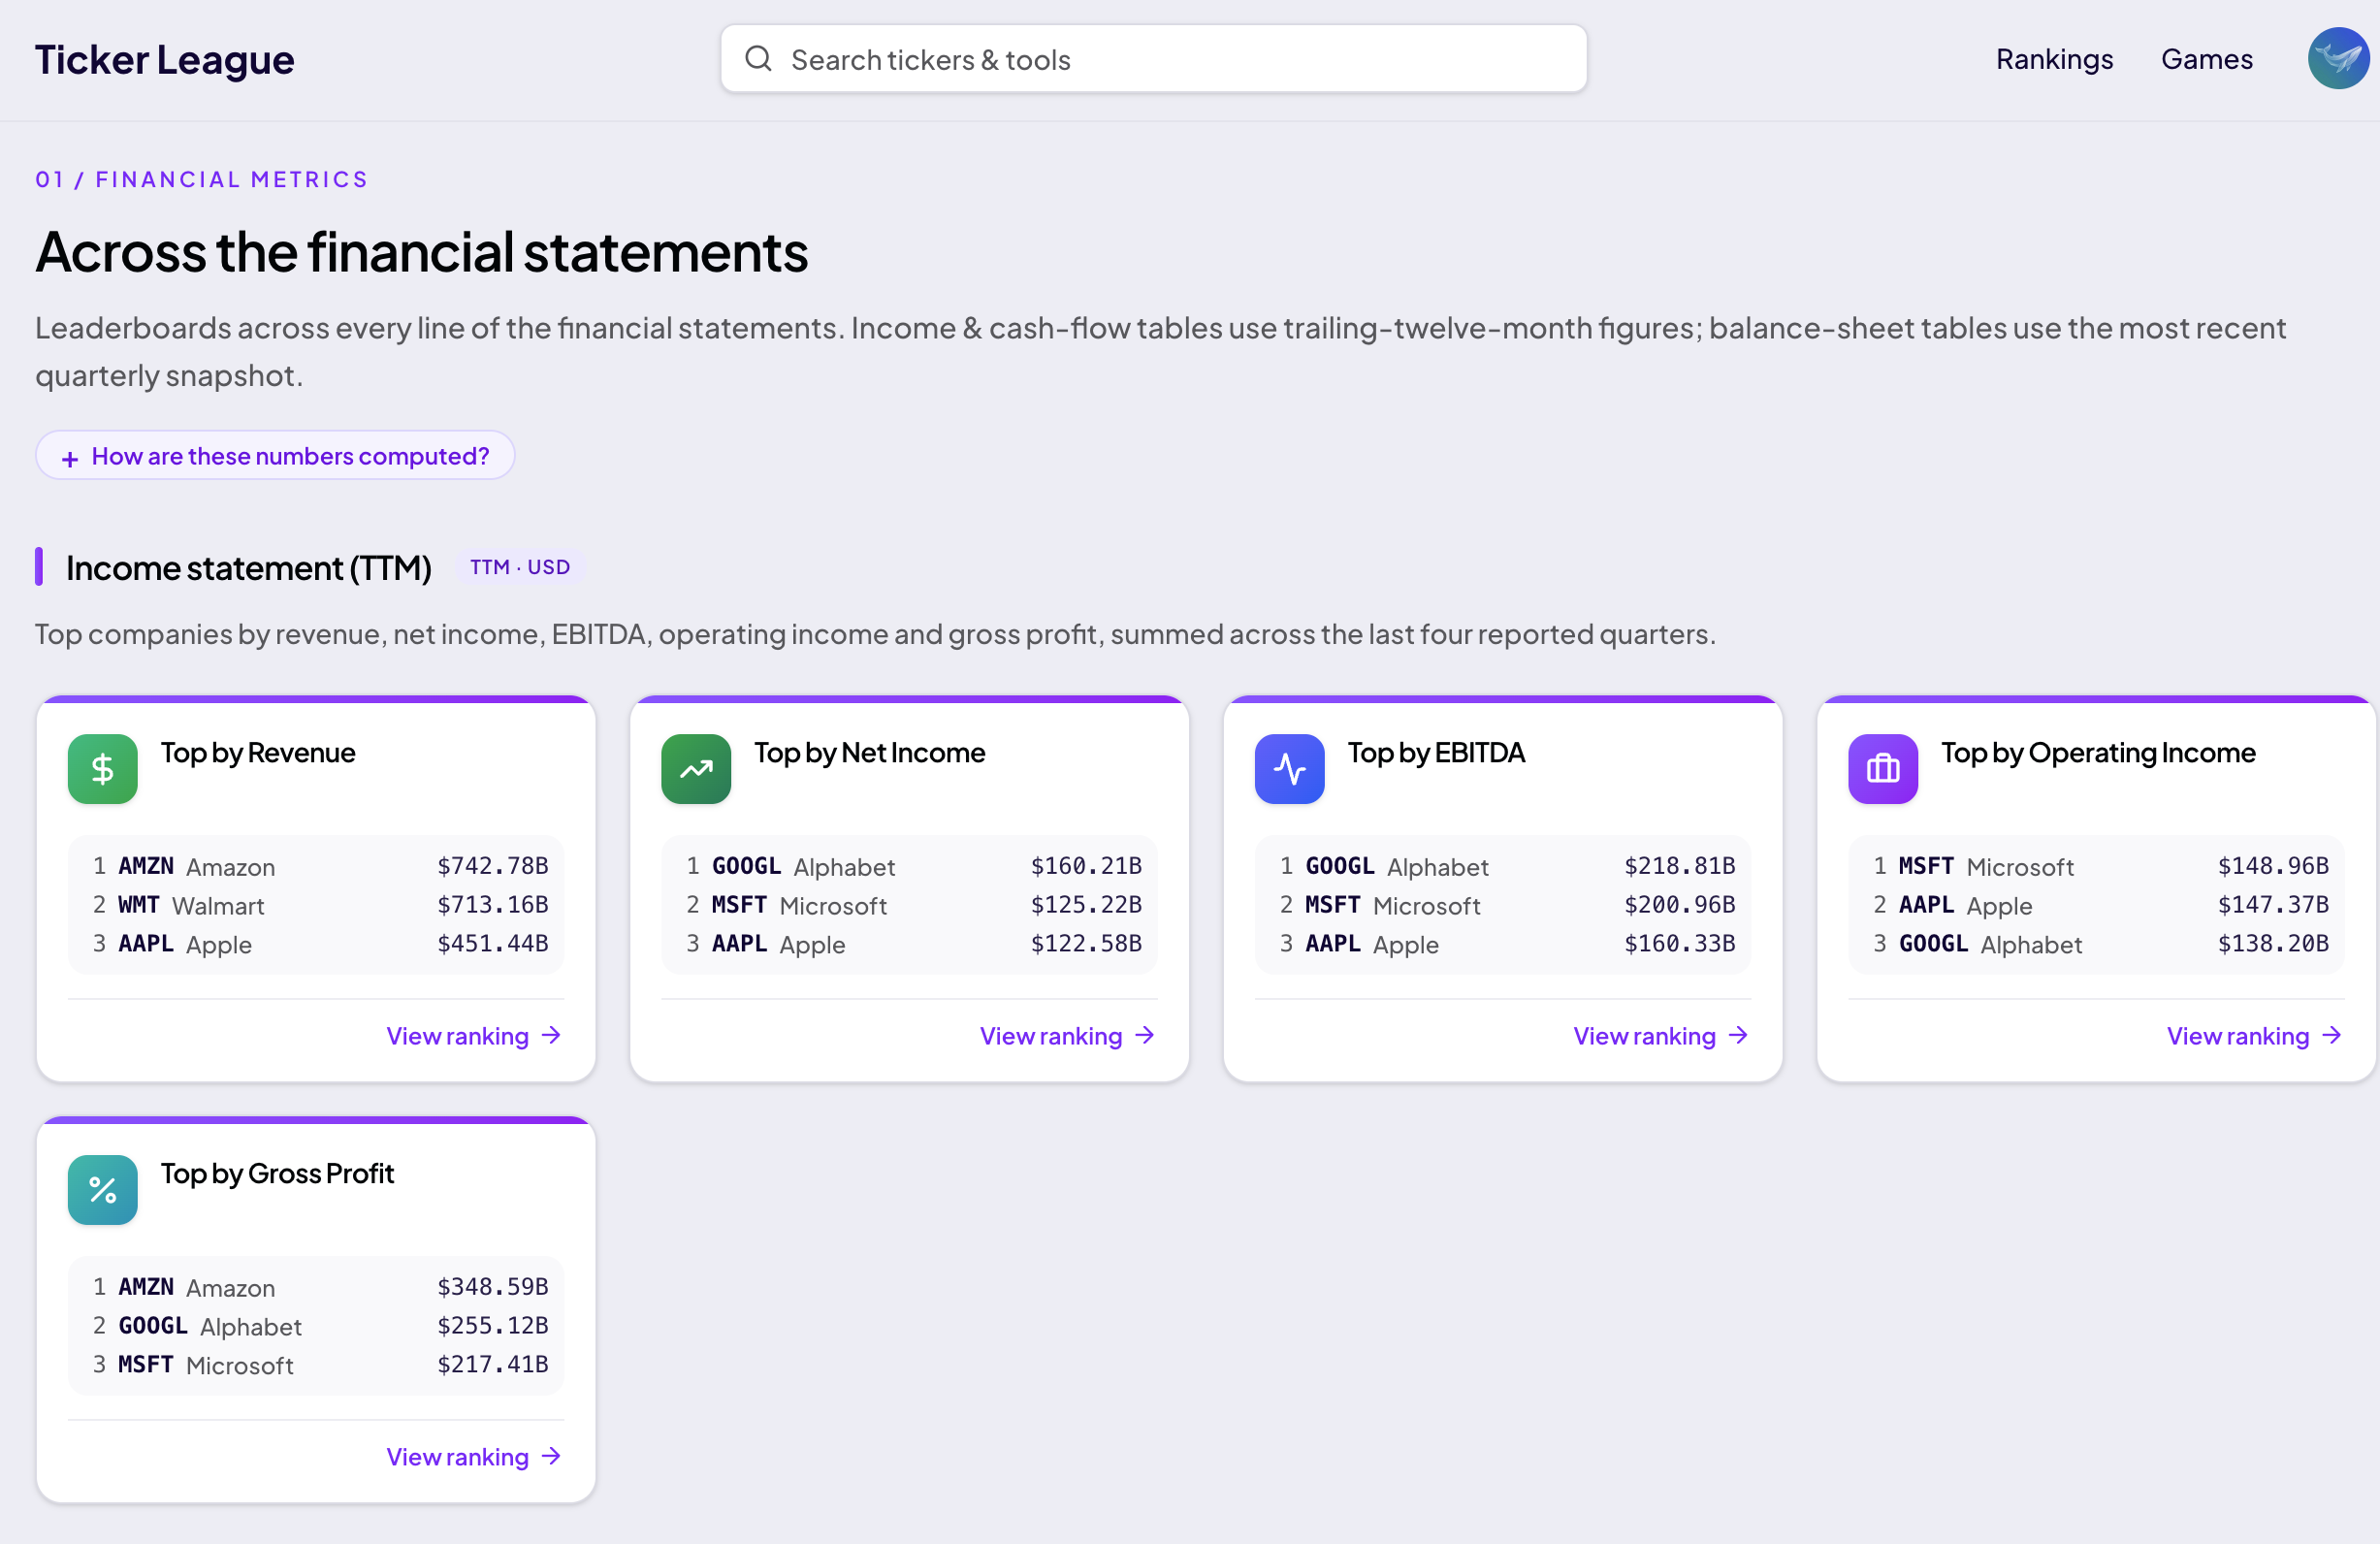View ranking for Top by Revenue

point(474,1036)
